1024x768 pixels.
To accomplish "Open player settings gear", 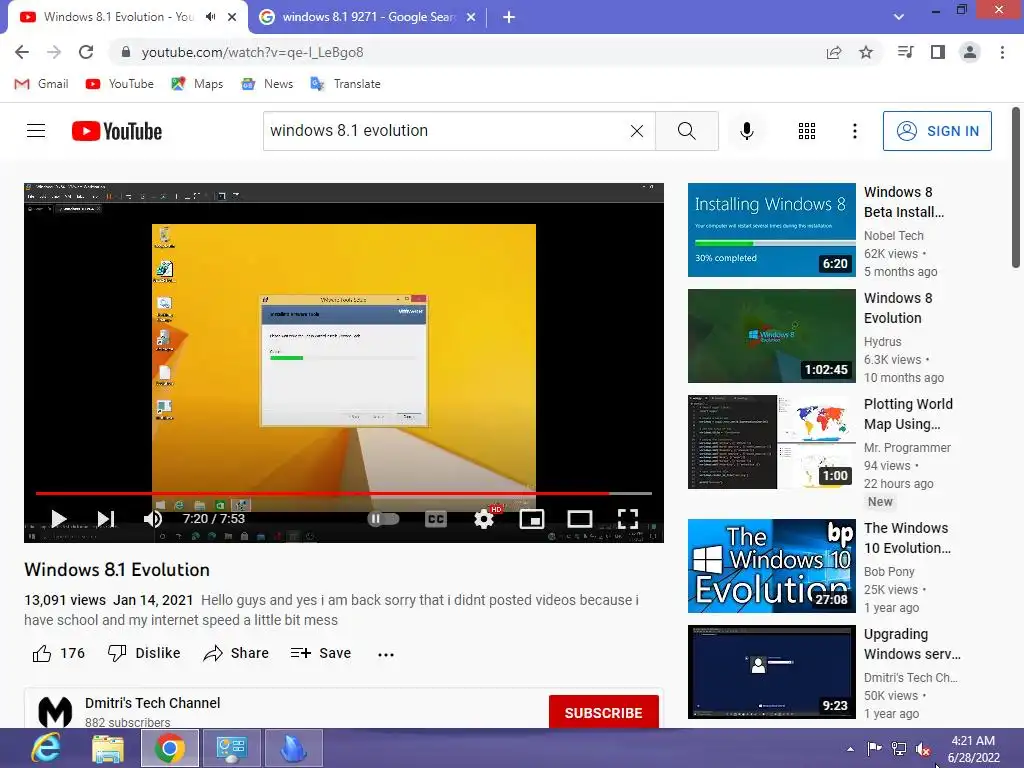I will (484, 519).
